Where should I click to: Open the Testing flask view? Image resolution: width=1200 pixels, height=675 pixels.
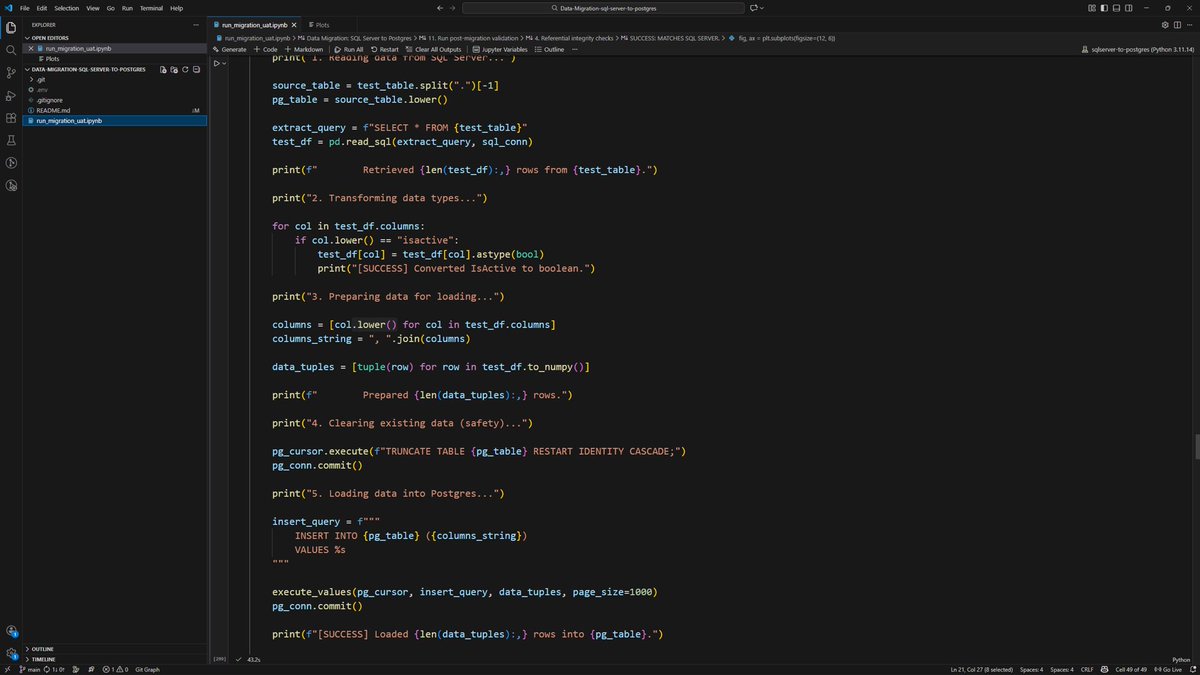[11, 140]
